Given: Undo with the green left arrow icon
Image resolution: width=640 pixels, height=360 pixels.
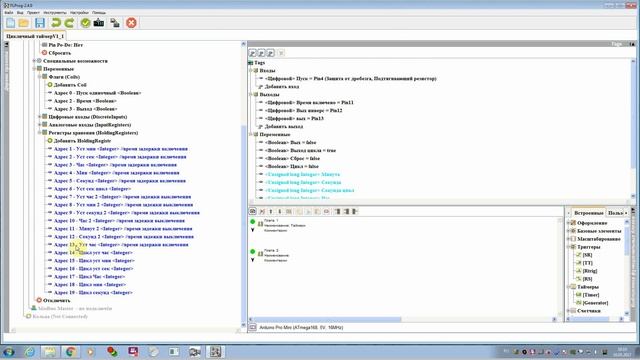Looking at the screenshot, I should pyautogui.click(x=56, y=23).
